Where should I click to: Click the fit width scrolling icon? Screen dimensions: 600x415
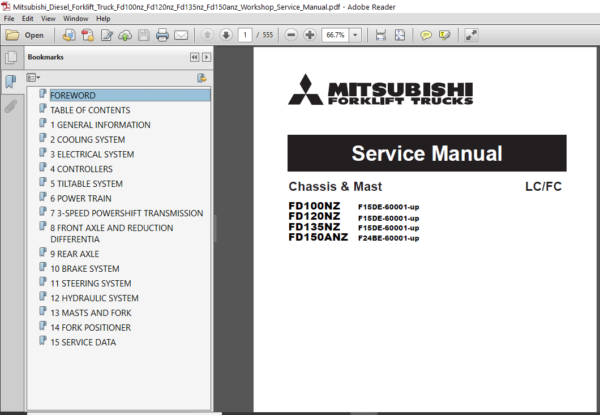point(381,35)
